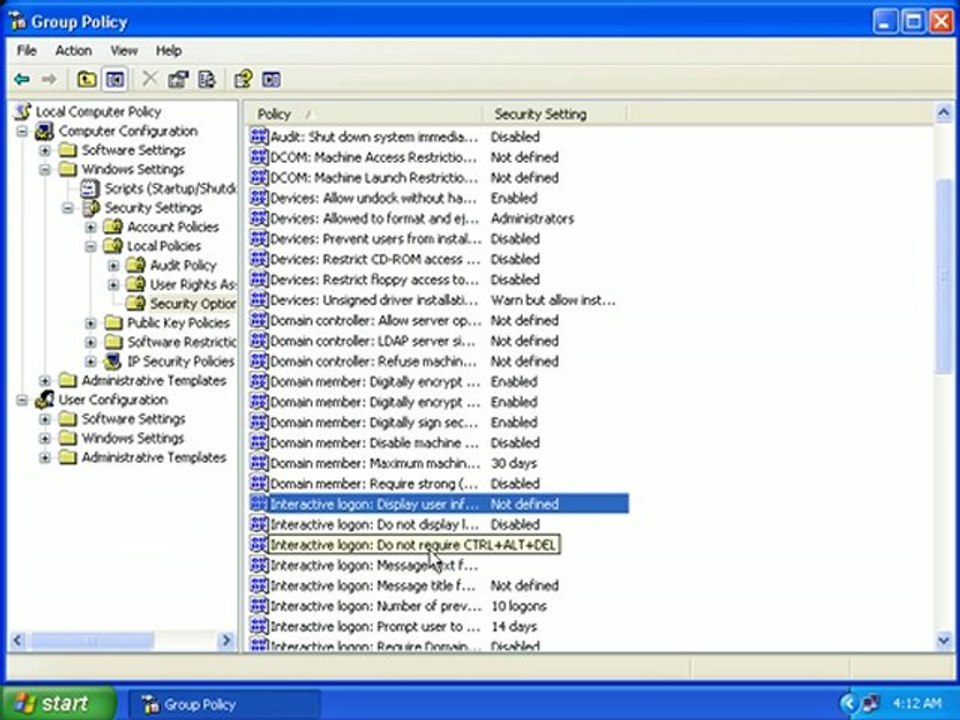
Task: Select the Security Options tree item
Action: tap(192, 304)
